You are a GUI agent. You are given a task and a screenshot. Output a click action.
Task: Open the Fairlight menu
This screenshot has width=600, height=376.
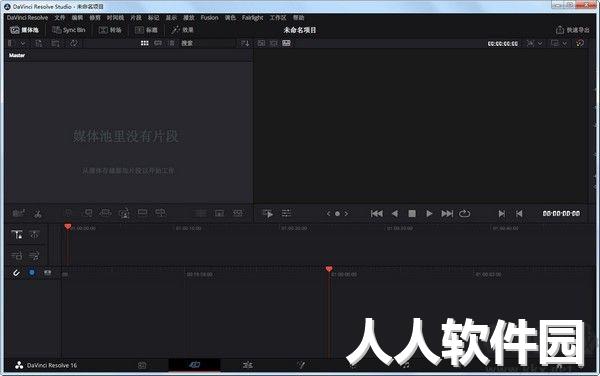coord(252,18)
